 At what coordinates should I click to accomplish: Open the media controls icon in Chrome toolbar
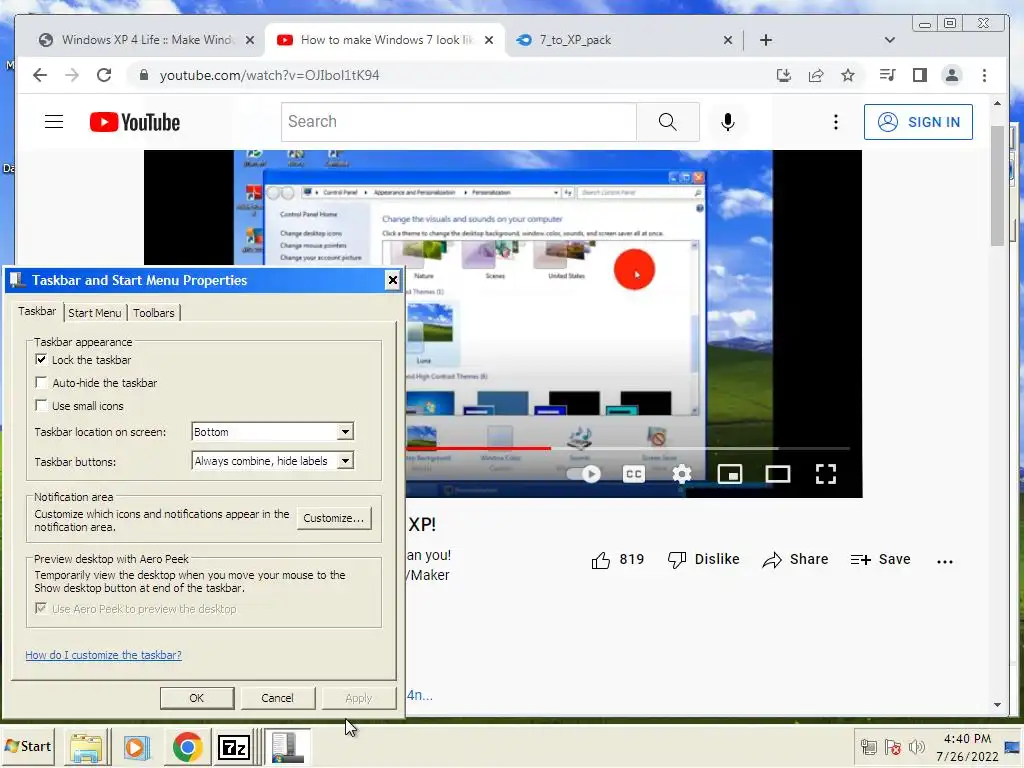(887, 75)
